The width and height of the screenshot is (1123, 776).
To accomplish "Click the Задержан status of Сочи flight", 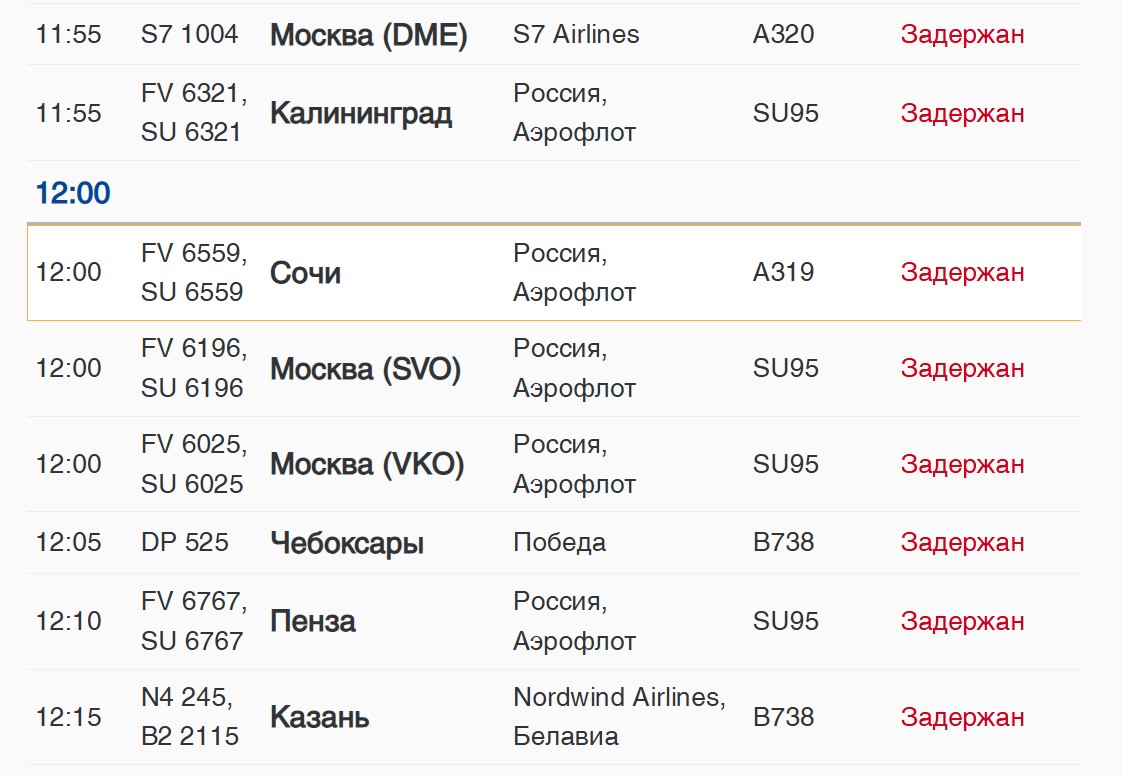I will coord(963,272).
